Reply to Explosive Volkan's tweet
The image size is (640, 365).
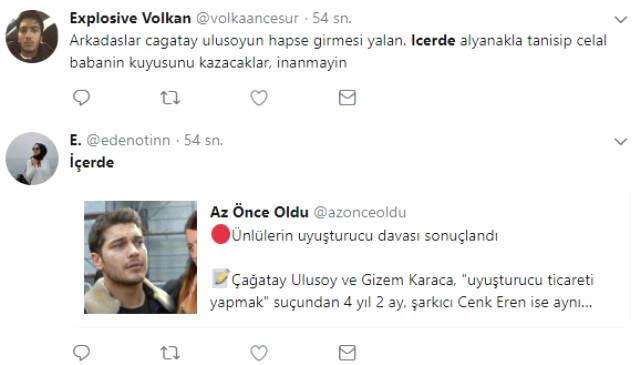81,97
